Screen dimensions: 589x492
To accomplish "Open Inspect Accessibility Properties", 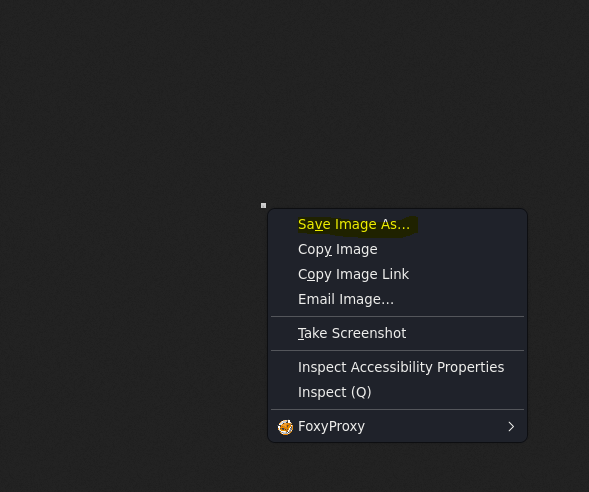I will (x=397, y=367).
